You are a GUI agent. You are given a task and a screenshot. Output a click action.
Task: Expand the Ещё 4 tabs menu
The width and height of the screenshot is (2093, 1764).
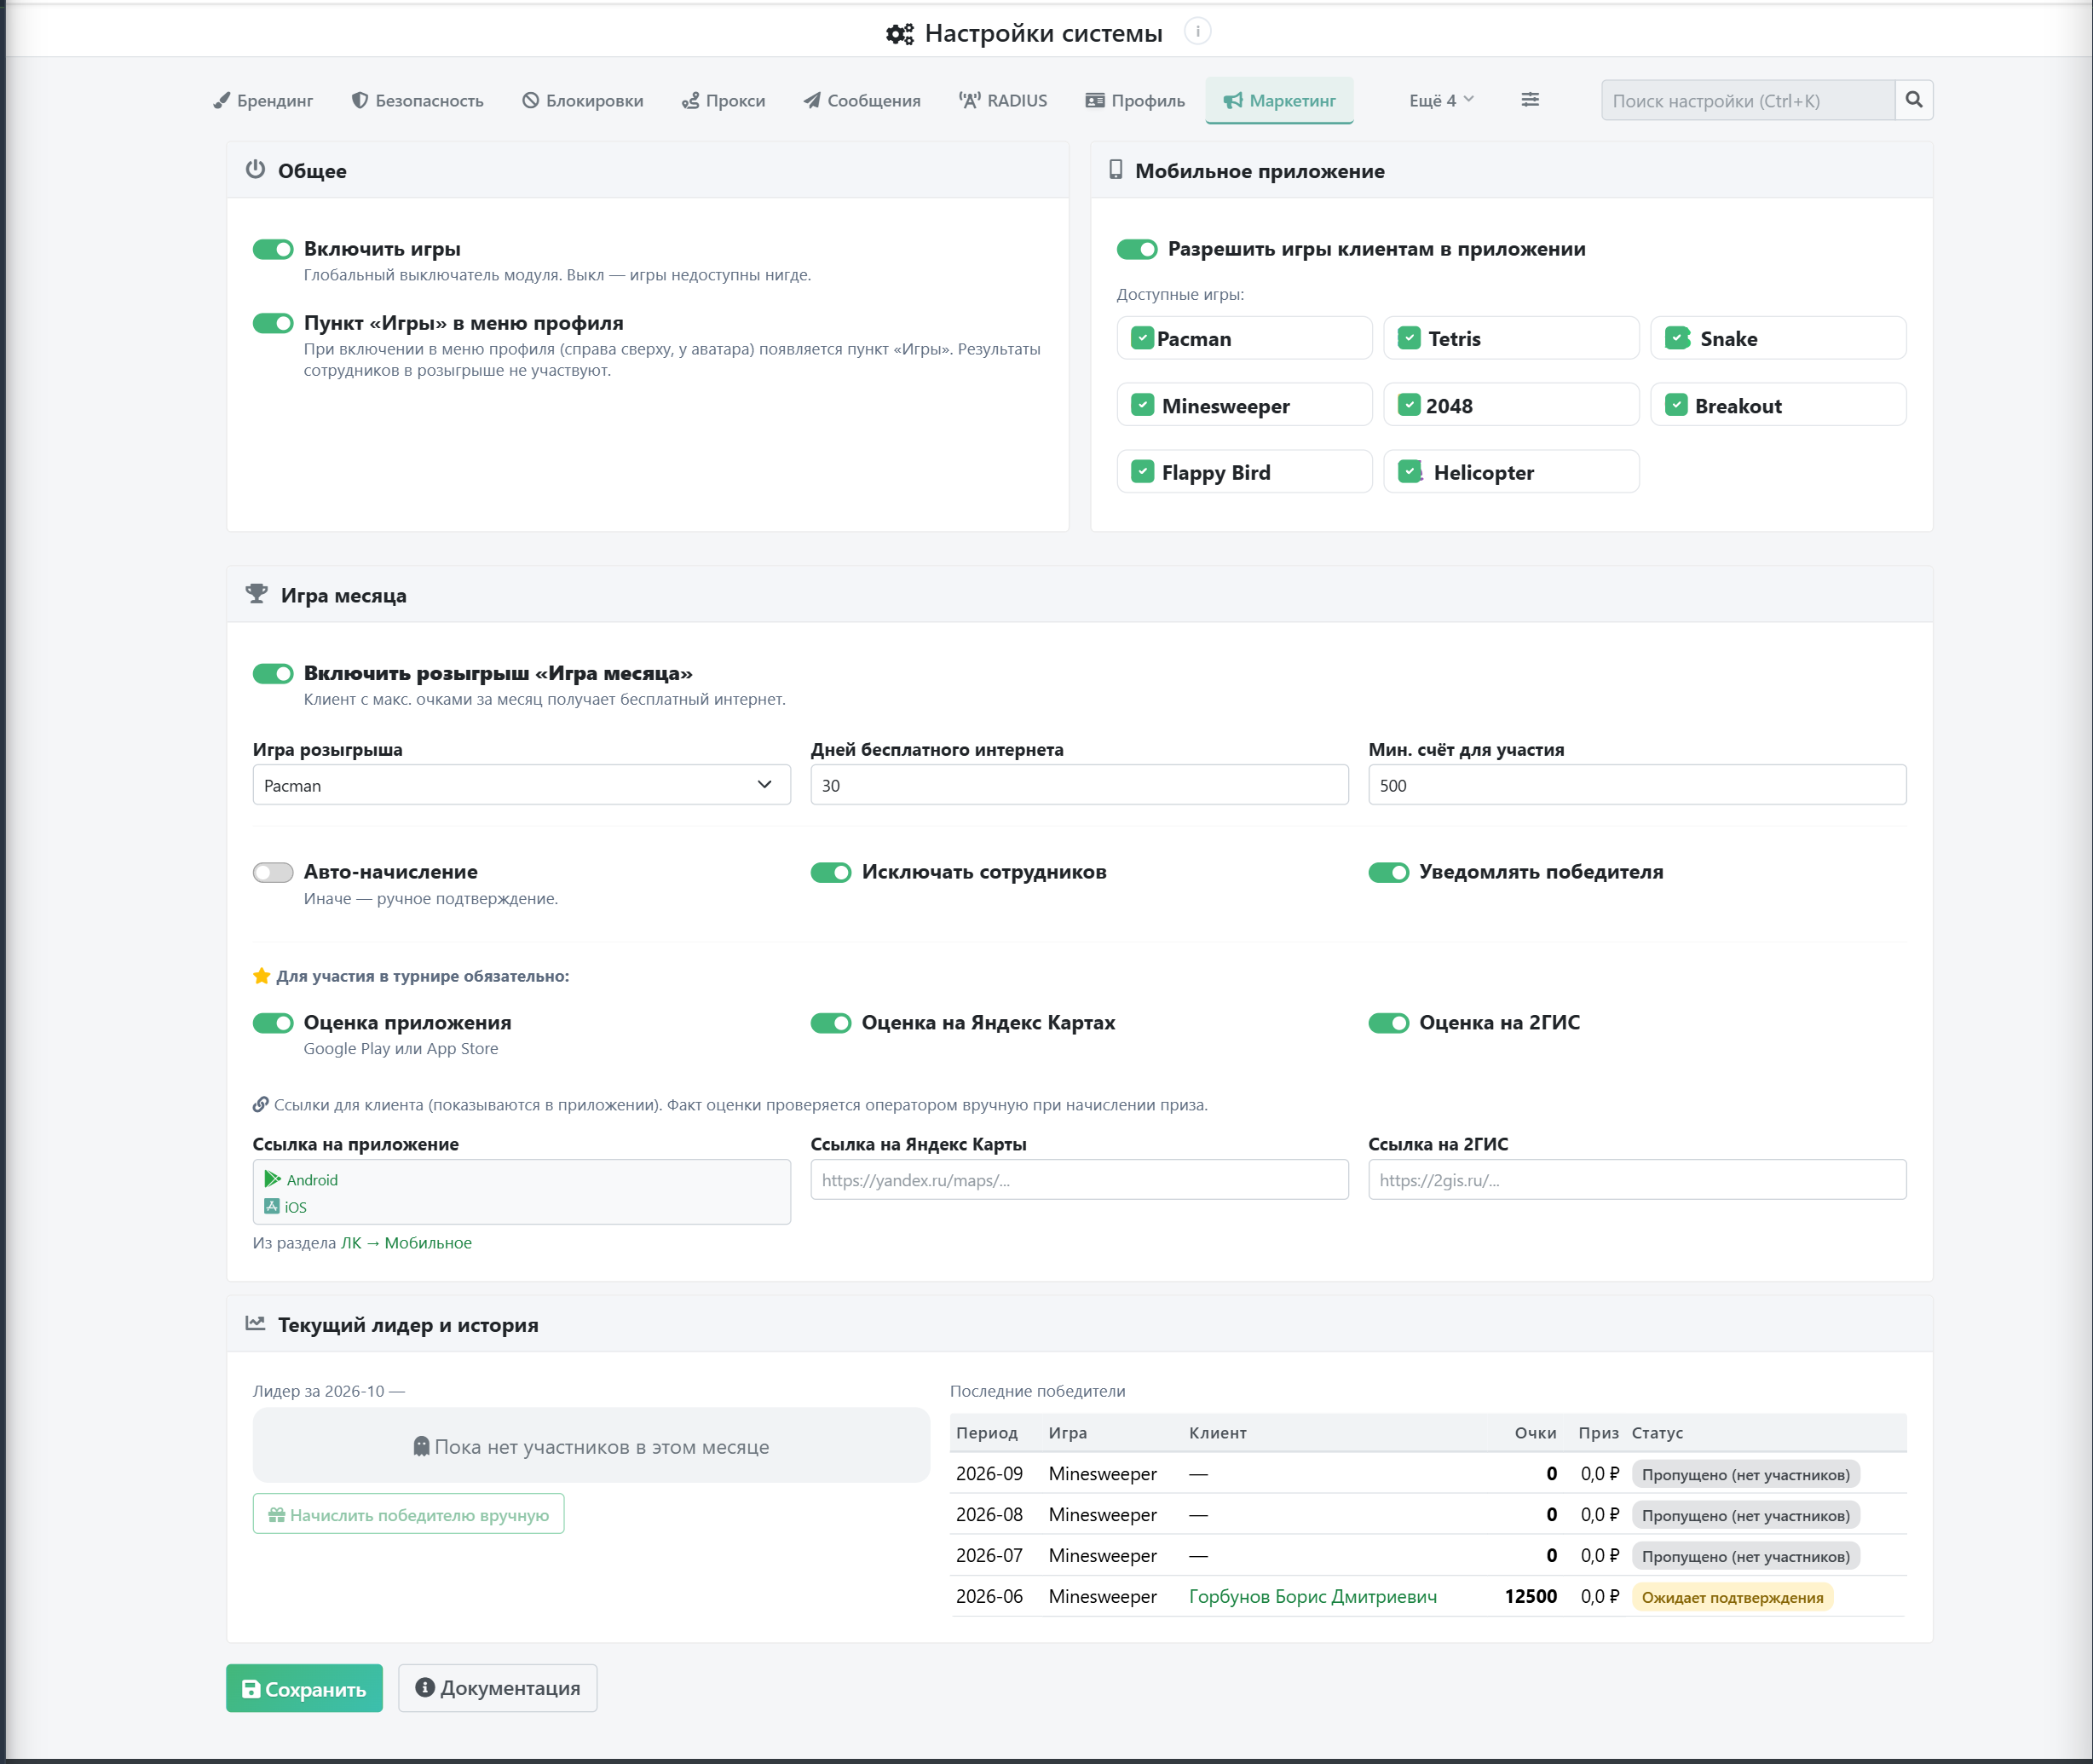pos(1441,100)
